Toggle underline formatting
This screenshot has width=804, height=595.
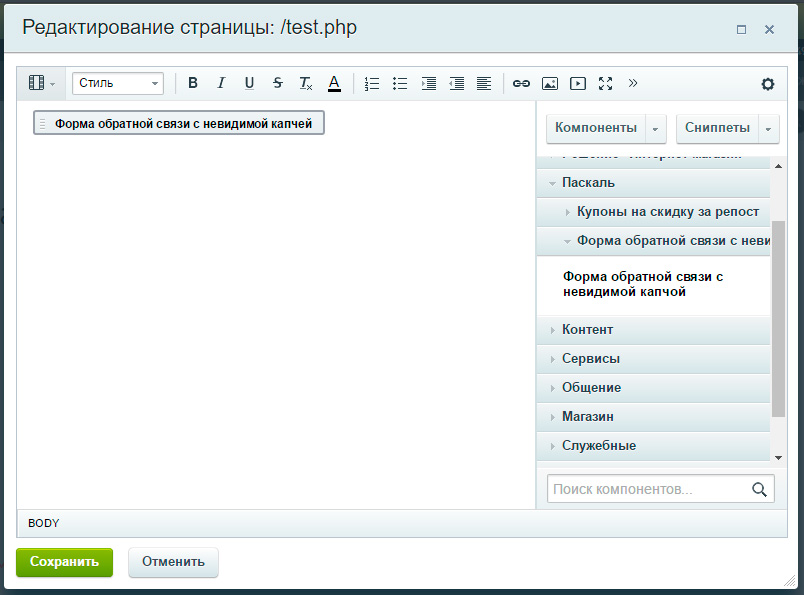pos(249,84)
